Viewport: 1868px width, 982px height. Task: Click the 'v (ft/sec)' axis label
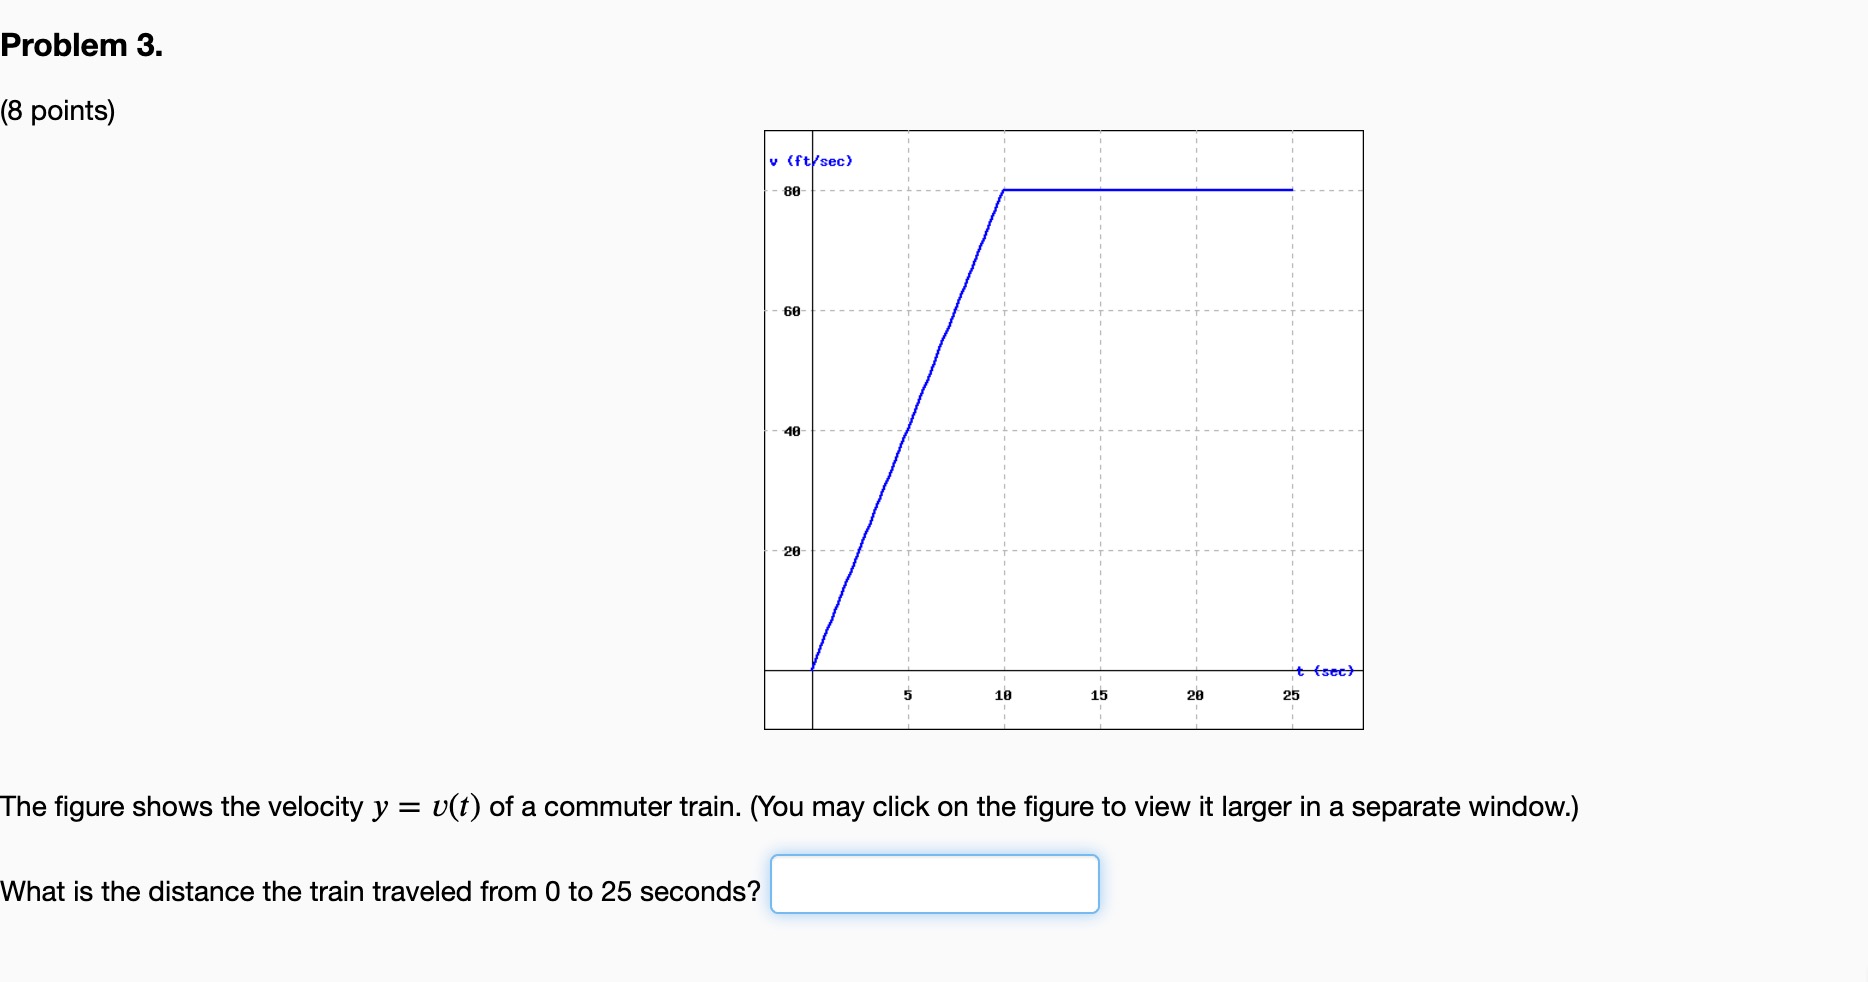(809, 159)
